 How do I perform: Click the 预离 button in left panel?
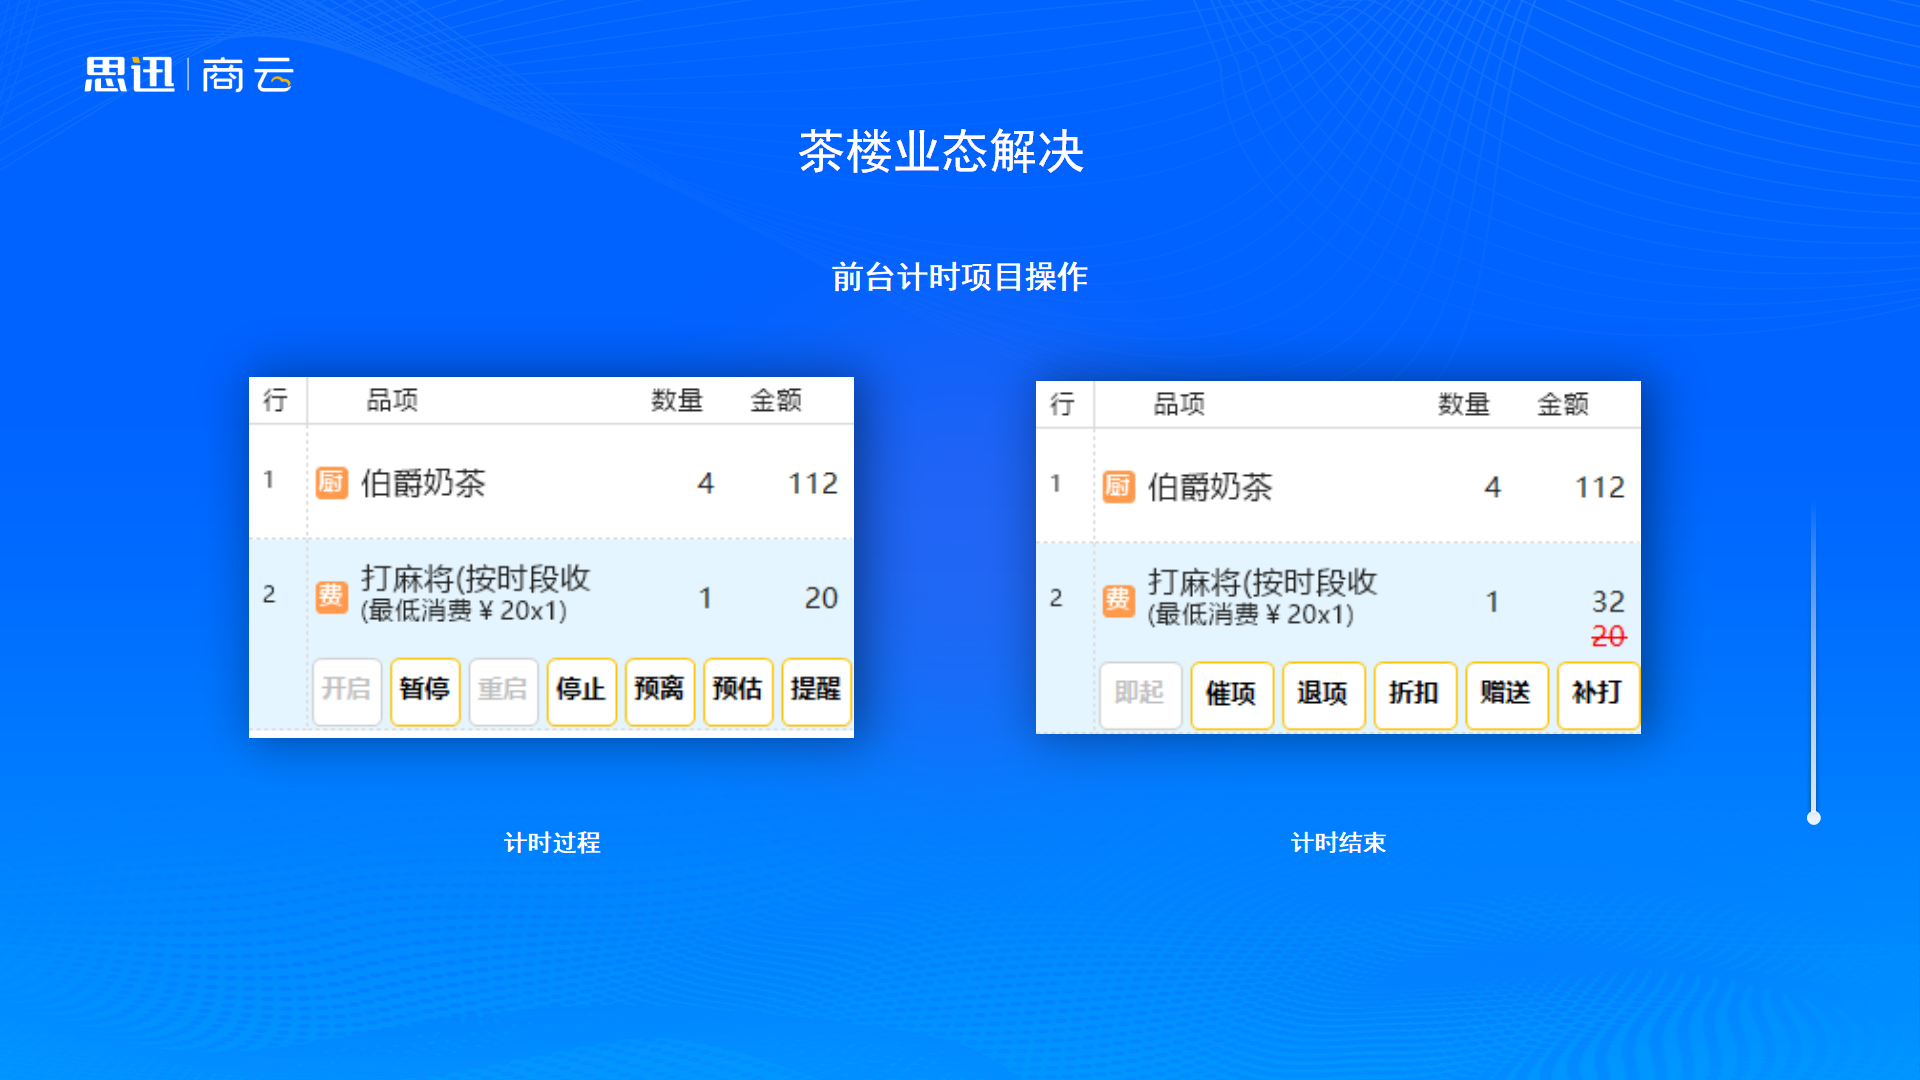[x=659, y=690]
